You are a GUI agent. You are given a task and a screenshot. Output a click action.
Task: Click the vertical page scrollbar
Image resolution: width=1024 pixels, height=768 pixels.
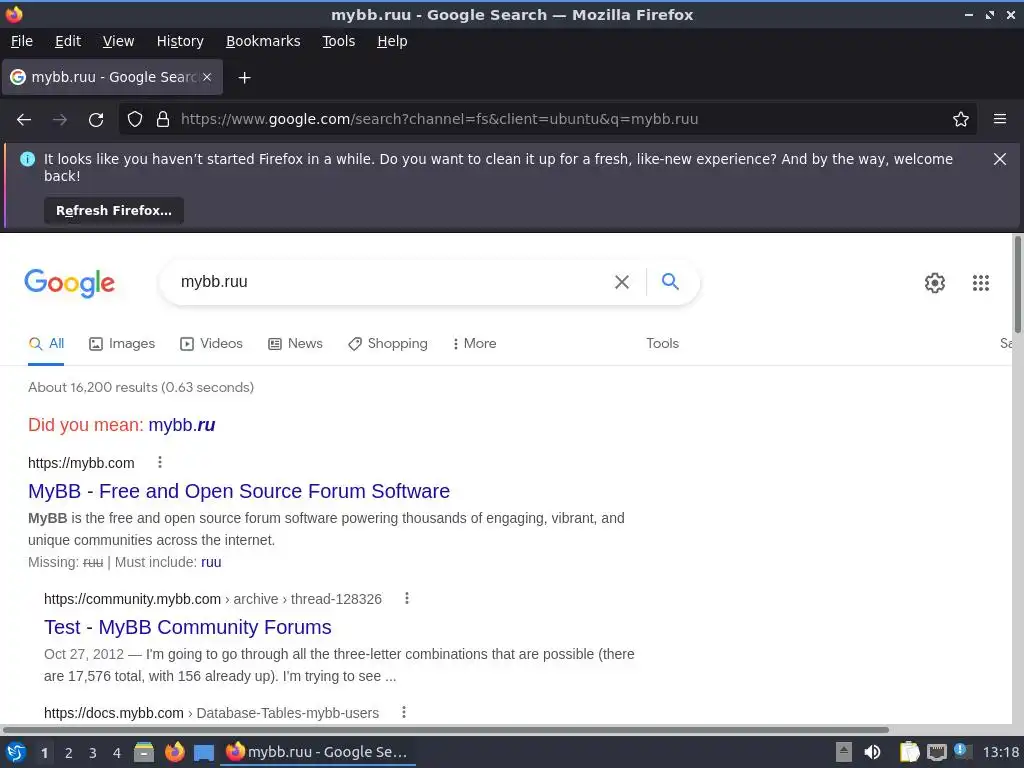[x=1017, y=284]
